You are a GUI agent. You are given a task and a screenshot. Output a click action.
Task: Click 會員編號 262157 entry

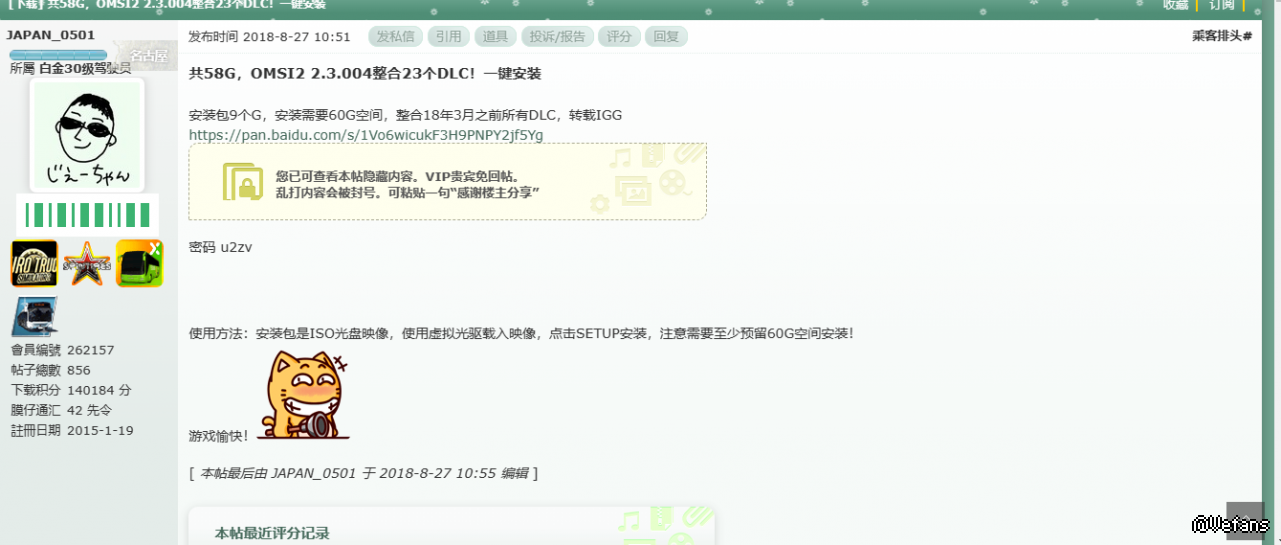63,350
